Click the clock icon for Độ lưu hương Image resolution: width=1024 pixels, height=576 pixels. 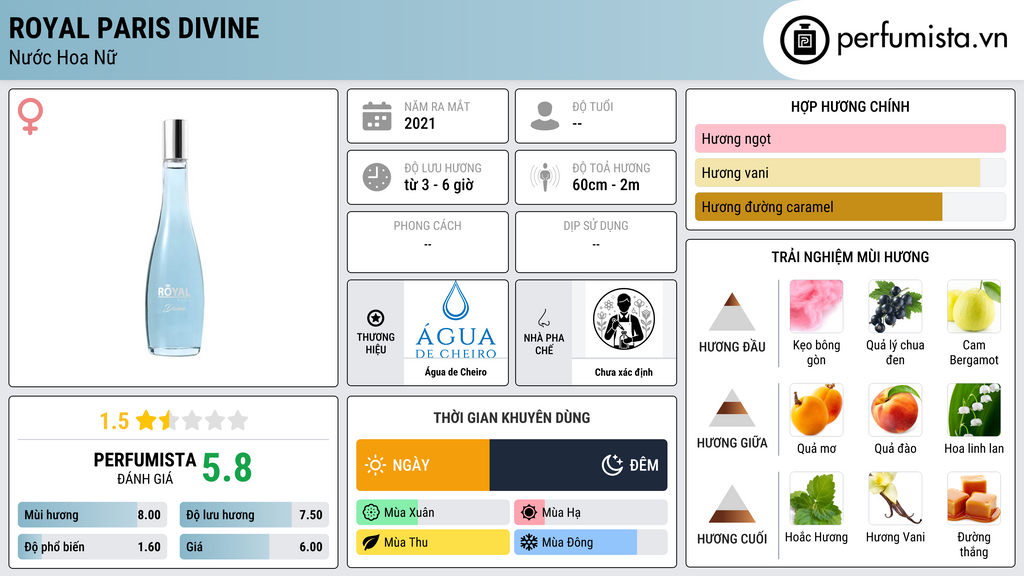[x=377, y=177]
